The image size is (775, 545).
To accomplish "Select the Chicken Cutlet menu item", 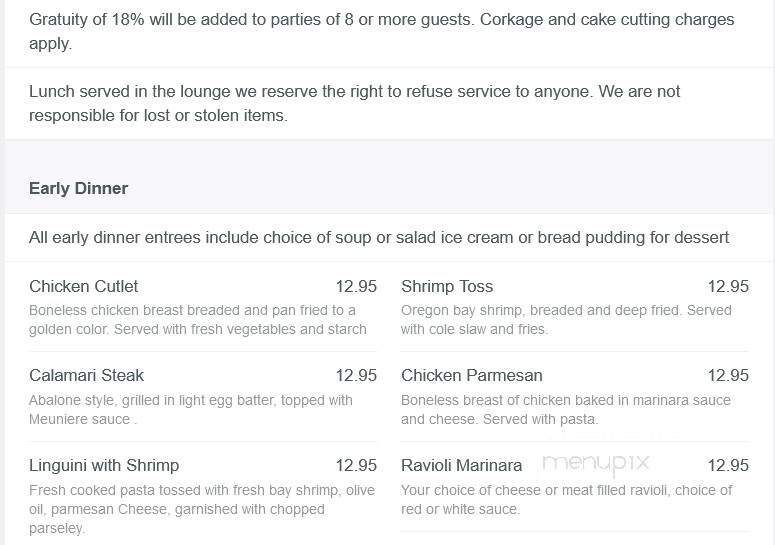I will 84,287.
